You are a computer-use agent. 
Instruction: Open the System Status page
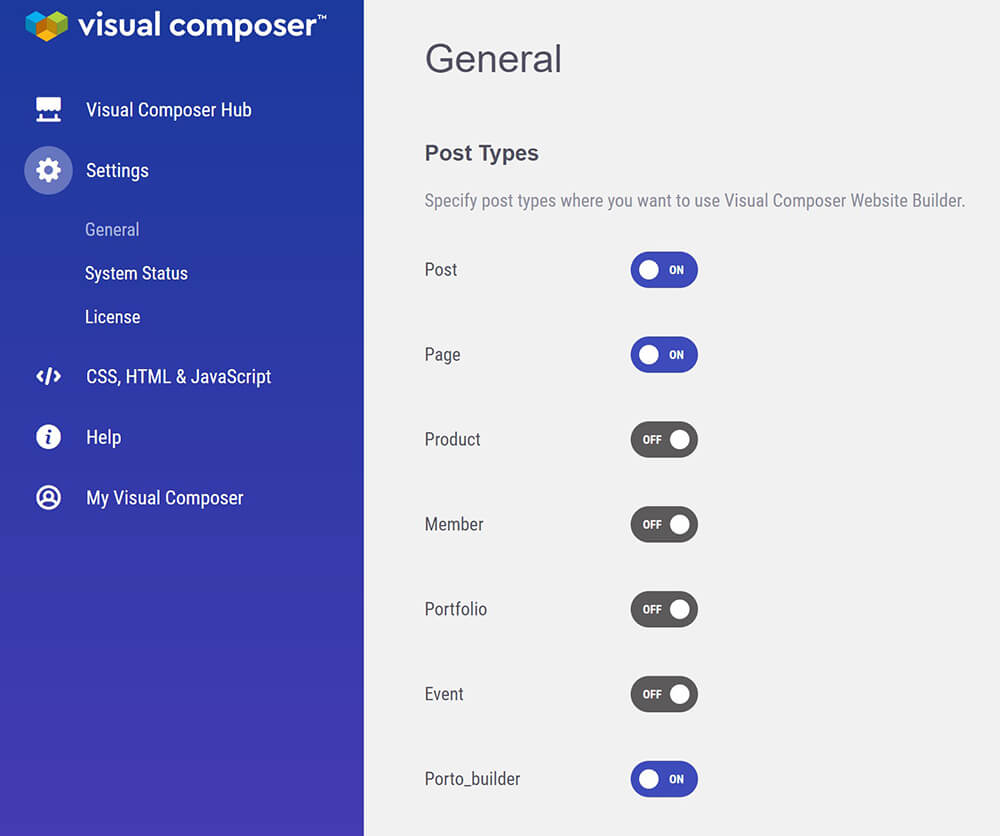point(136,273)
